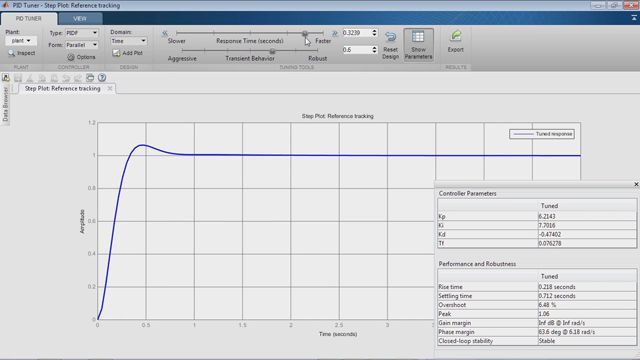Click the Cut scissors icon
The width and height of the screenshot is (640, 360).
click(30, 78)
